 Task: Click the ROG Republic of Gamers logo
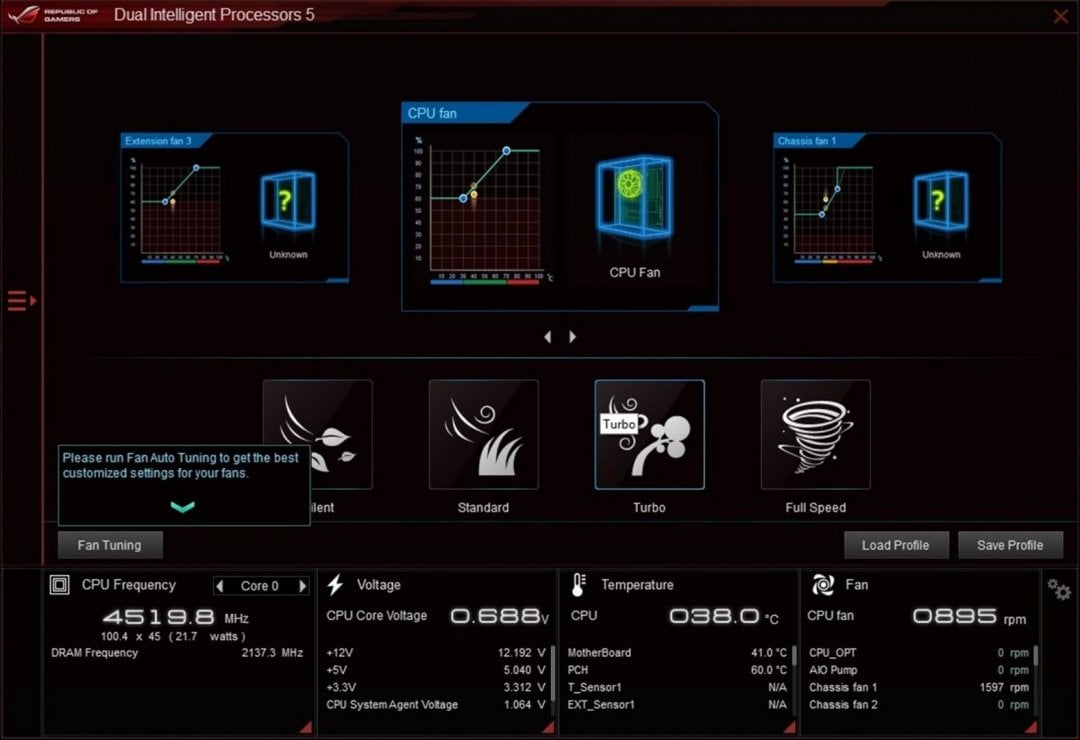click(54, 14)
